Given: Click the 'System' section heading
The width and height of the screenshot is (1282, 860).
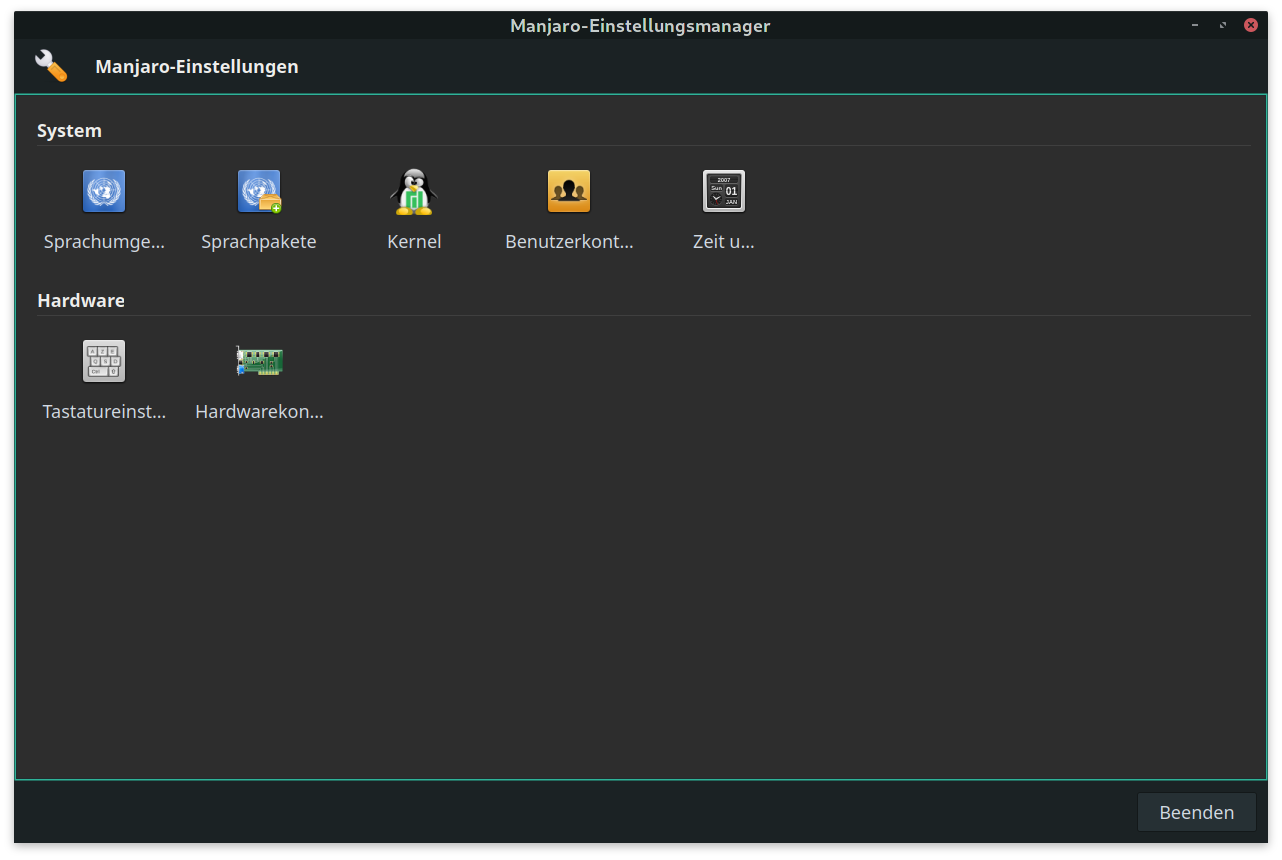Looking at the screenshot, I should [x=69, y=131].
